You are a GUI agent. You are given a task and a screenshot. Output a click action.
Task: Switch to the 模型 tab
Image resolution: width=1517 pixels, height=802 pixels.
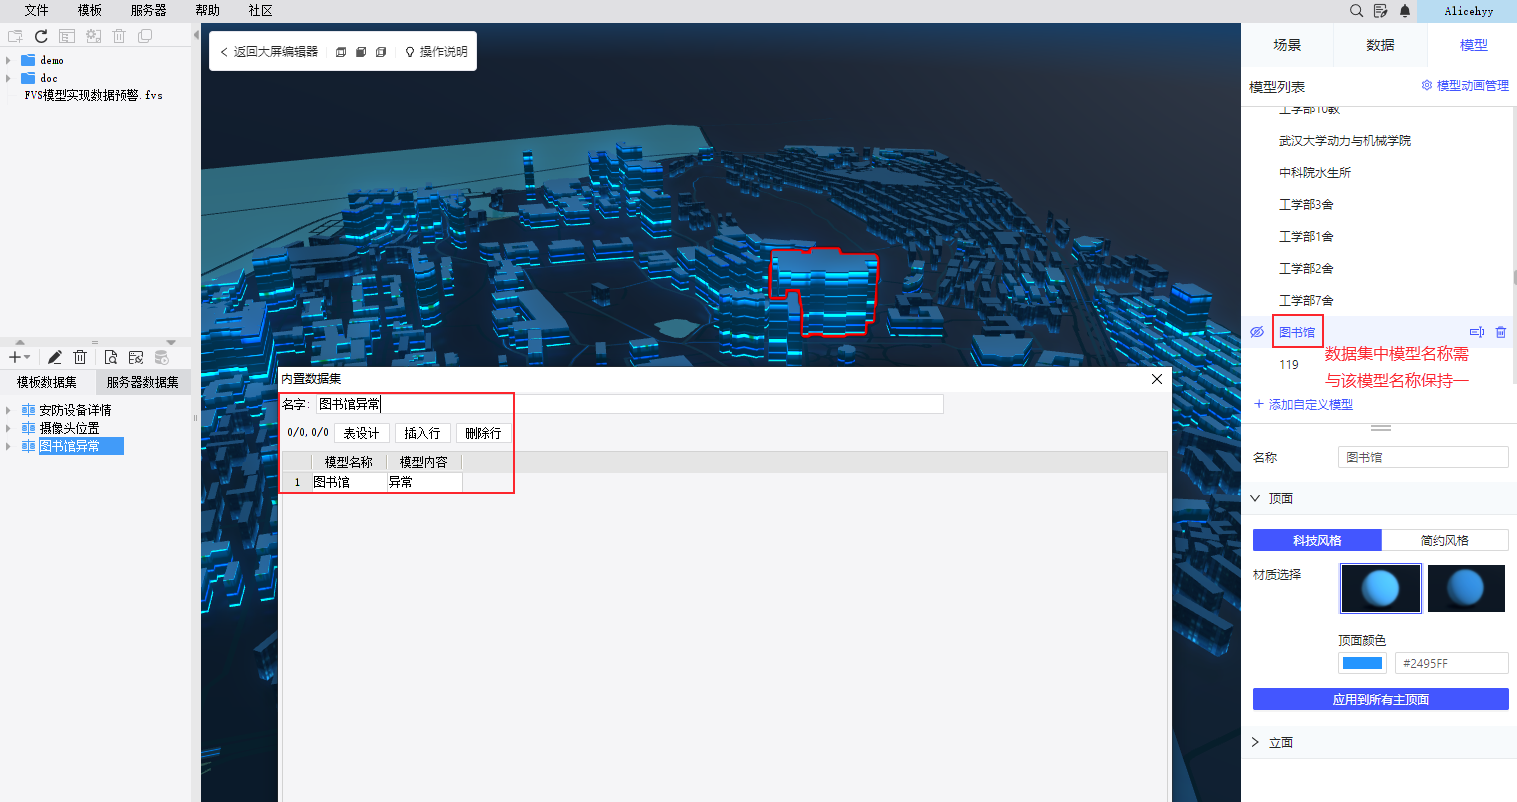click(x=1473, y=45)
